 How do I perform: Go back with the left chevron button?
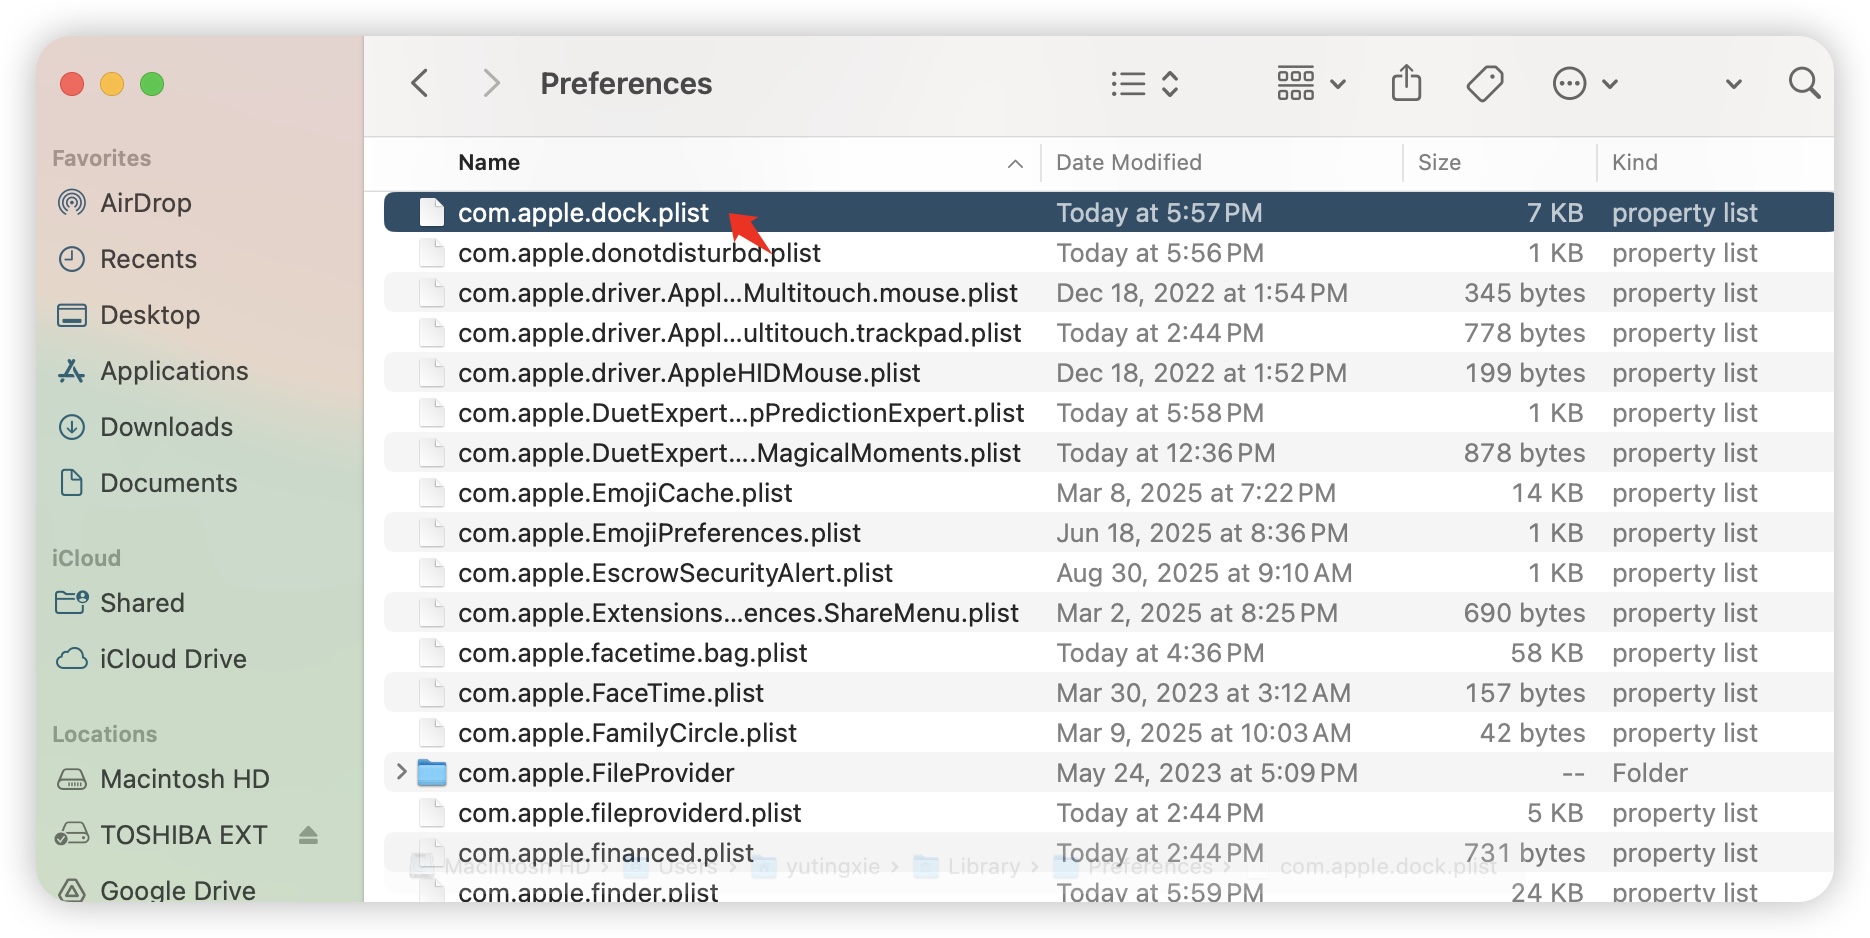pos(420,83)
